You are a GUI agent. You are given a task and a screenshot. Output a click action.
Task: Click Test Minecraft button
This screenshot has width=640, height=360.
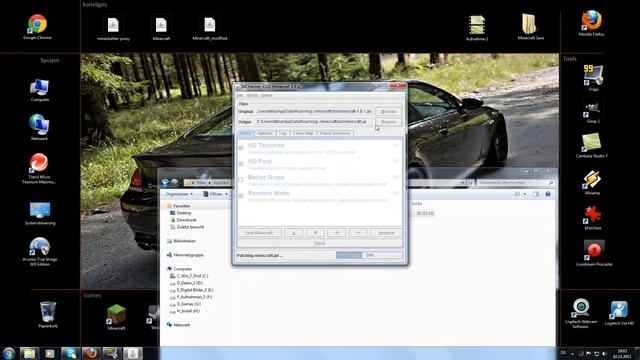pyautogui.click(x=259, y=233)
